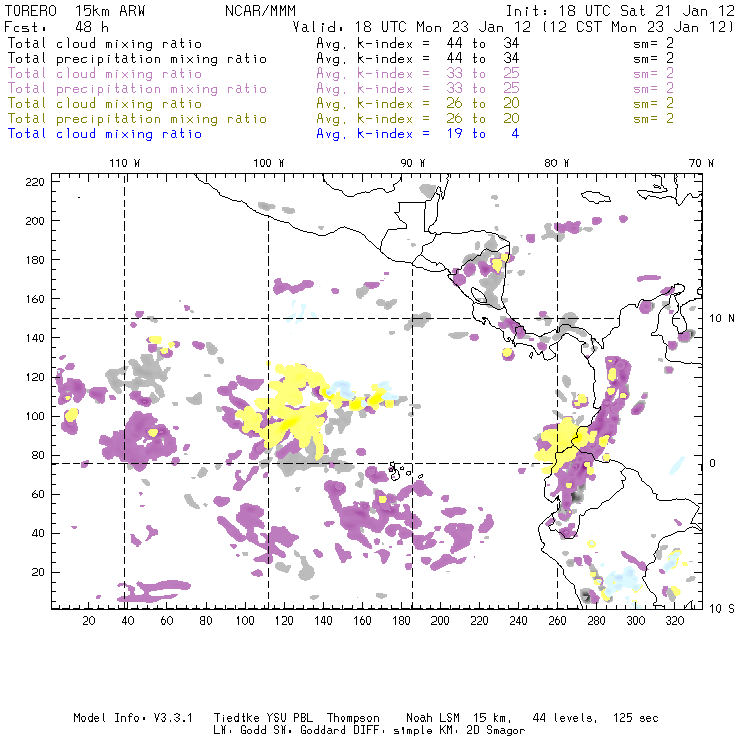740x740 pixels.
Task: Click 'sm= 2' on olive precipitation row
Action: (x=653, y=118)
